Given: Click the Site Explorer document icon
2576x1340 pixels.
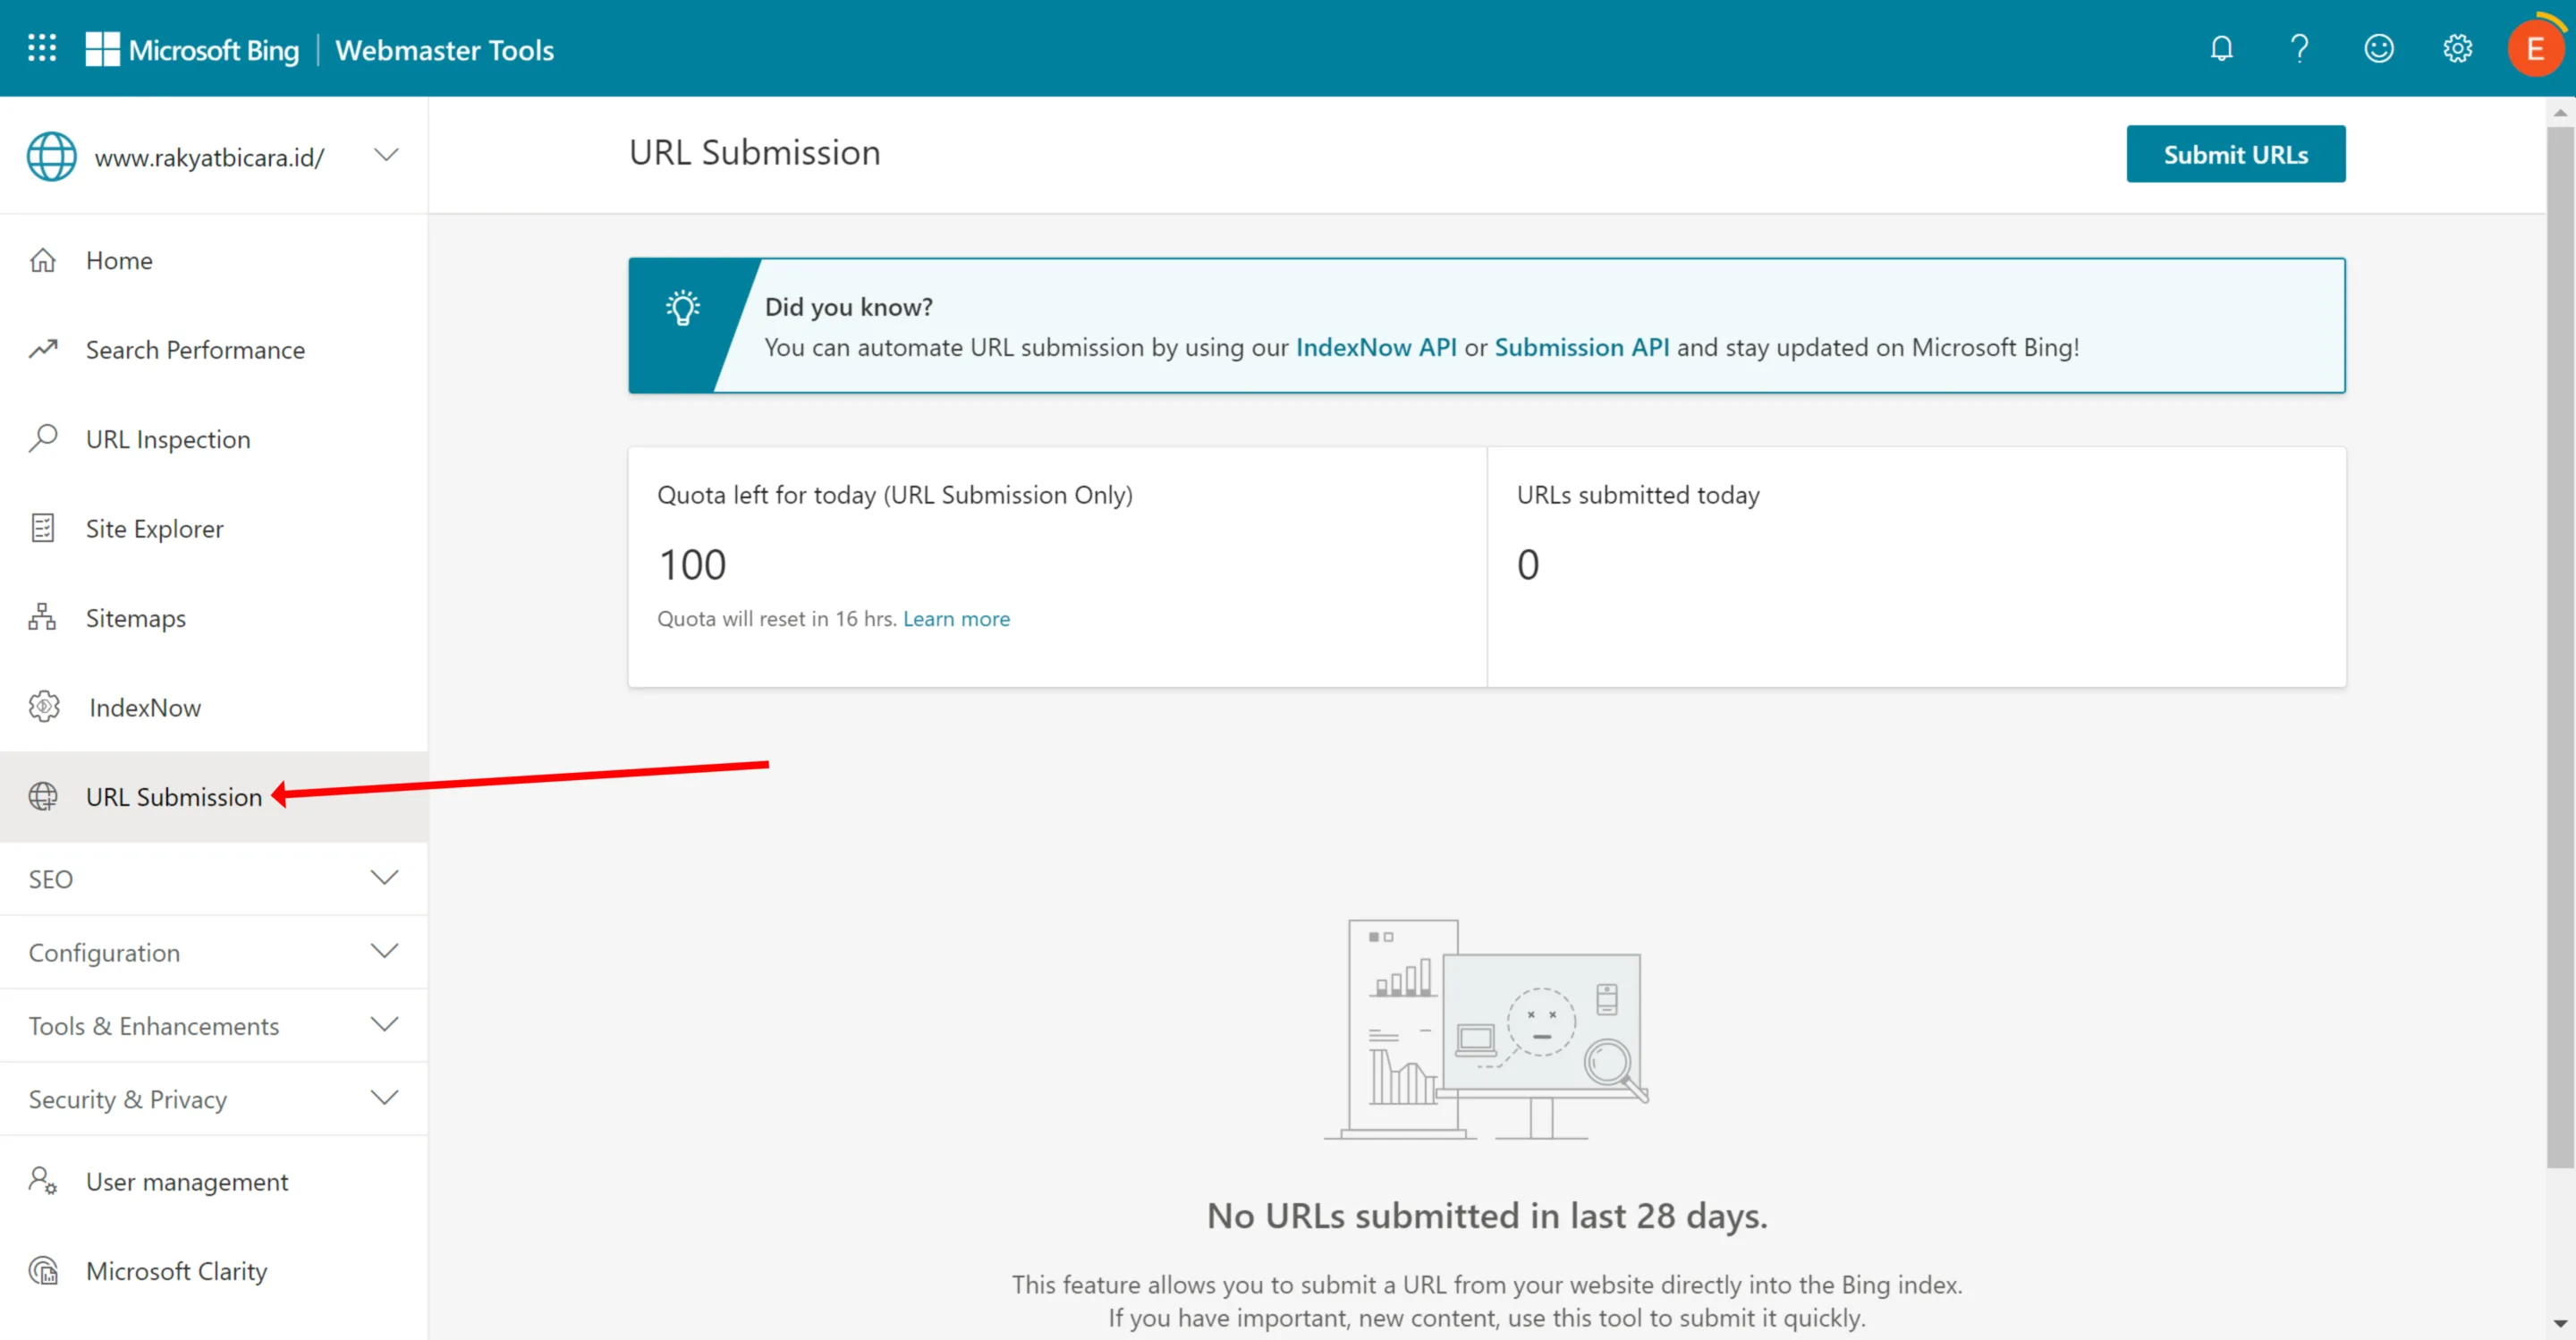Looking at the screenshot, I should (x=43, y=528).
